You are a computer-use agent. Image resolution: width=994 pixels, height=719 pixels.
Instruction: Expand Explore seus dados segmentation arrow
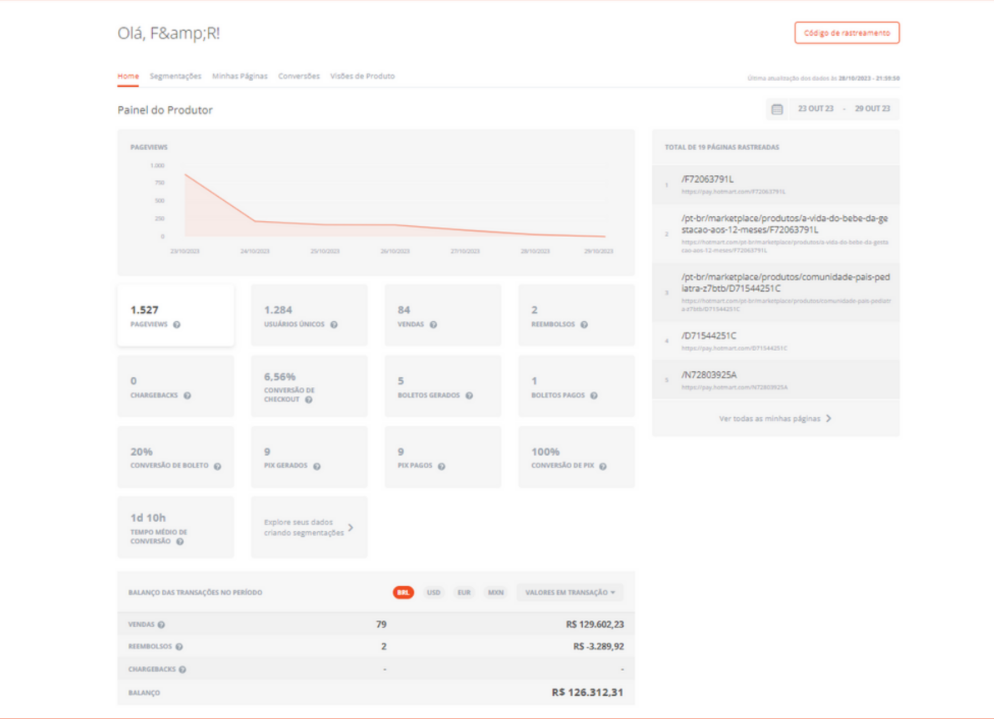350,527
